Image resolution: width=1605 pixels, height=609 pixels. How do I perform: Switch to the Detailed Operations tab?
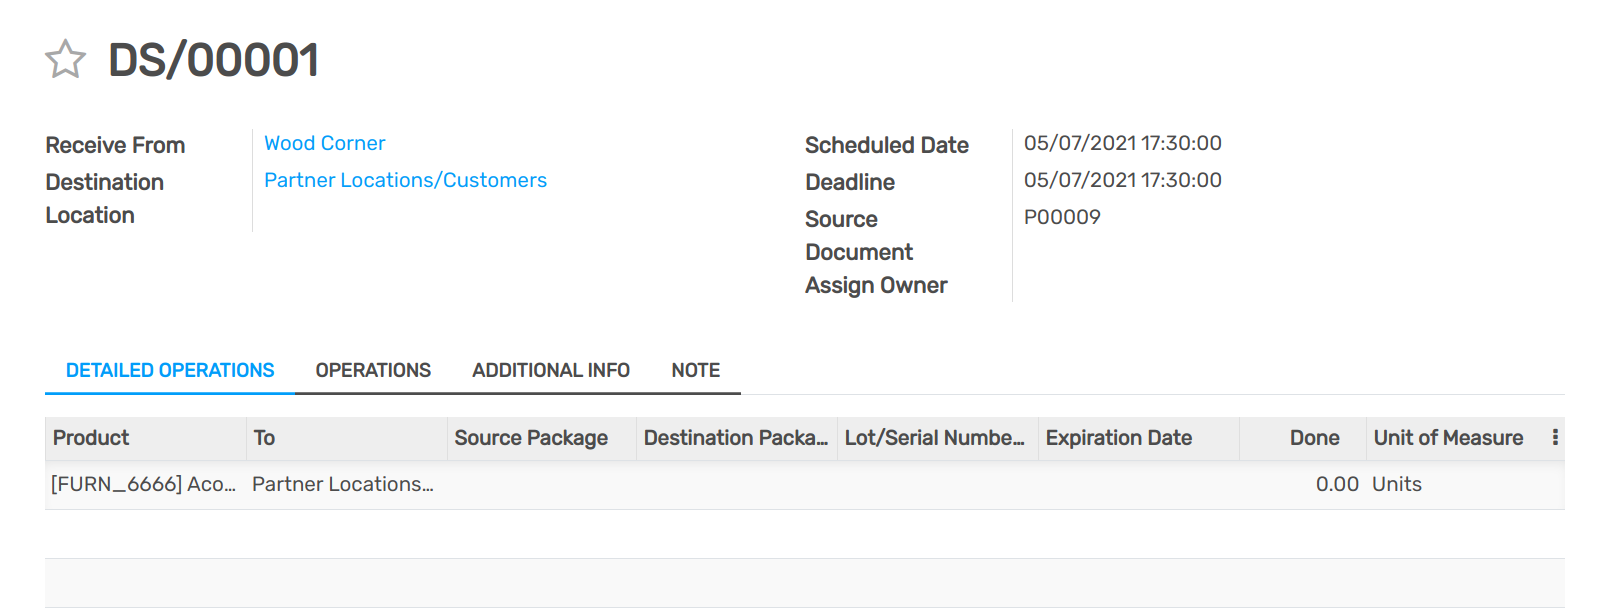(x=170, y=370)
